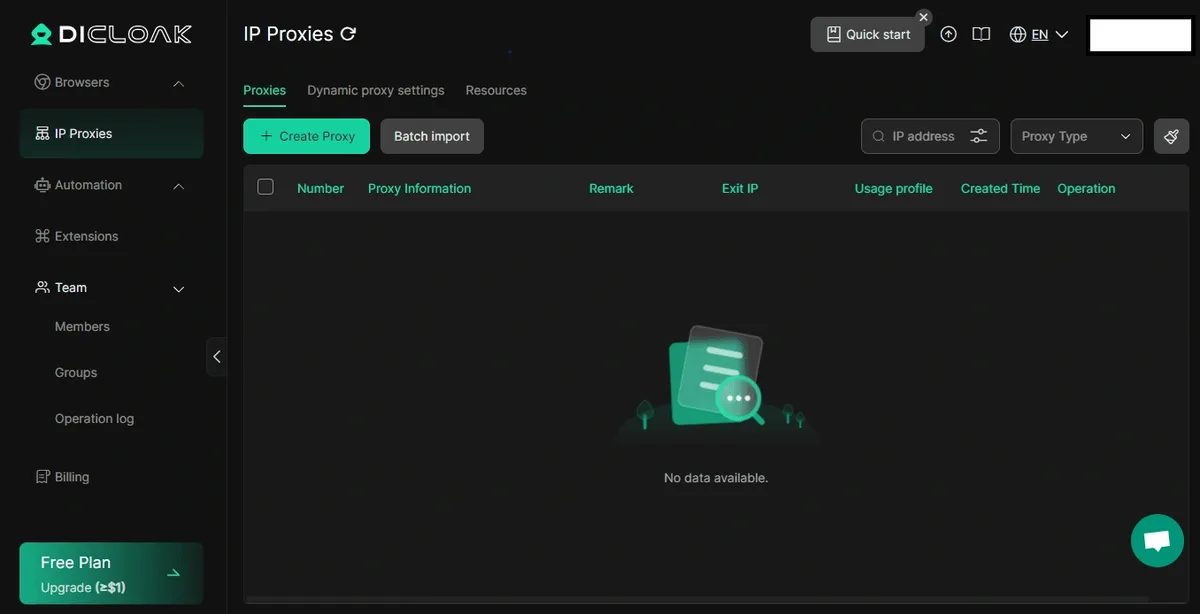Image resolution: width=1200 pixels, height=614 pixels.
Task: Select IP Proxies in the sidebar
Action: 111,133
